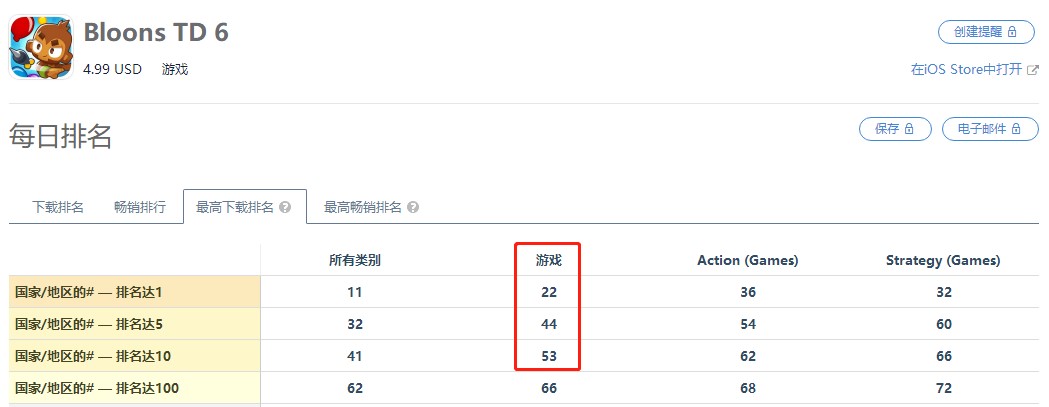Switch to the 畅销排行 tab
Screen dimensions: 1049x407
point(140,208)
